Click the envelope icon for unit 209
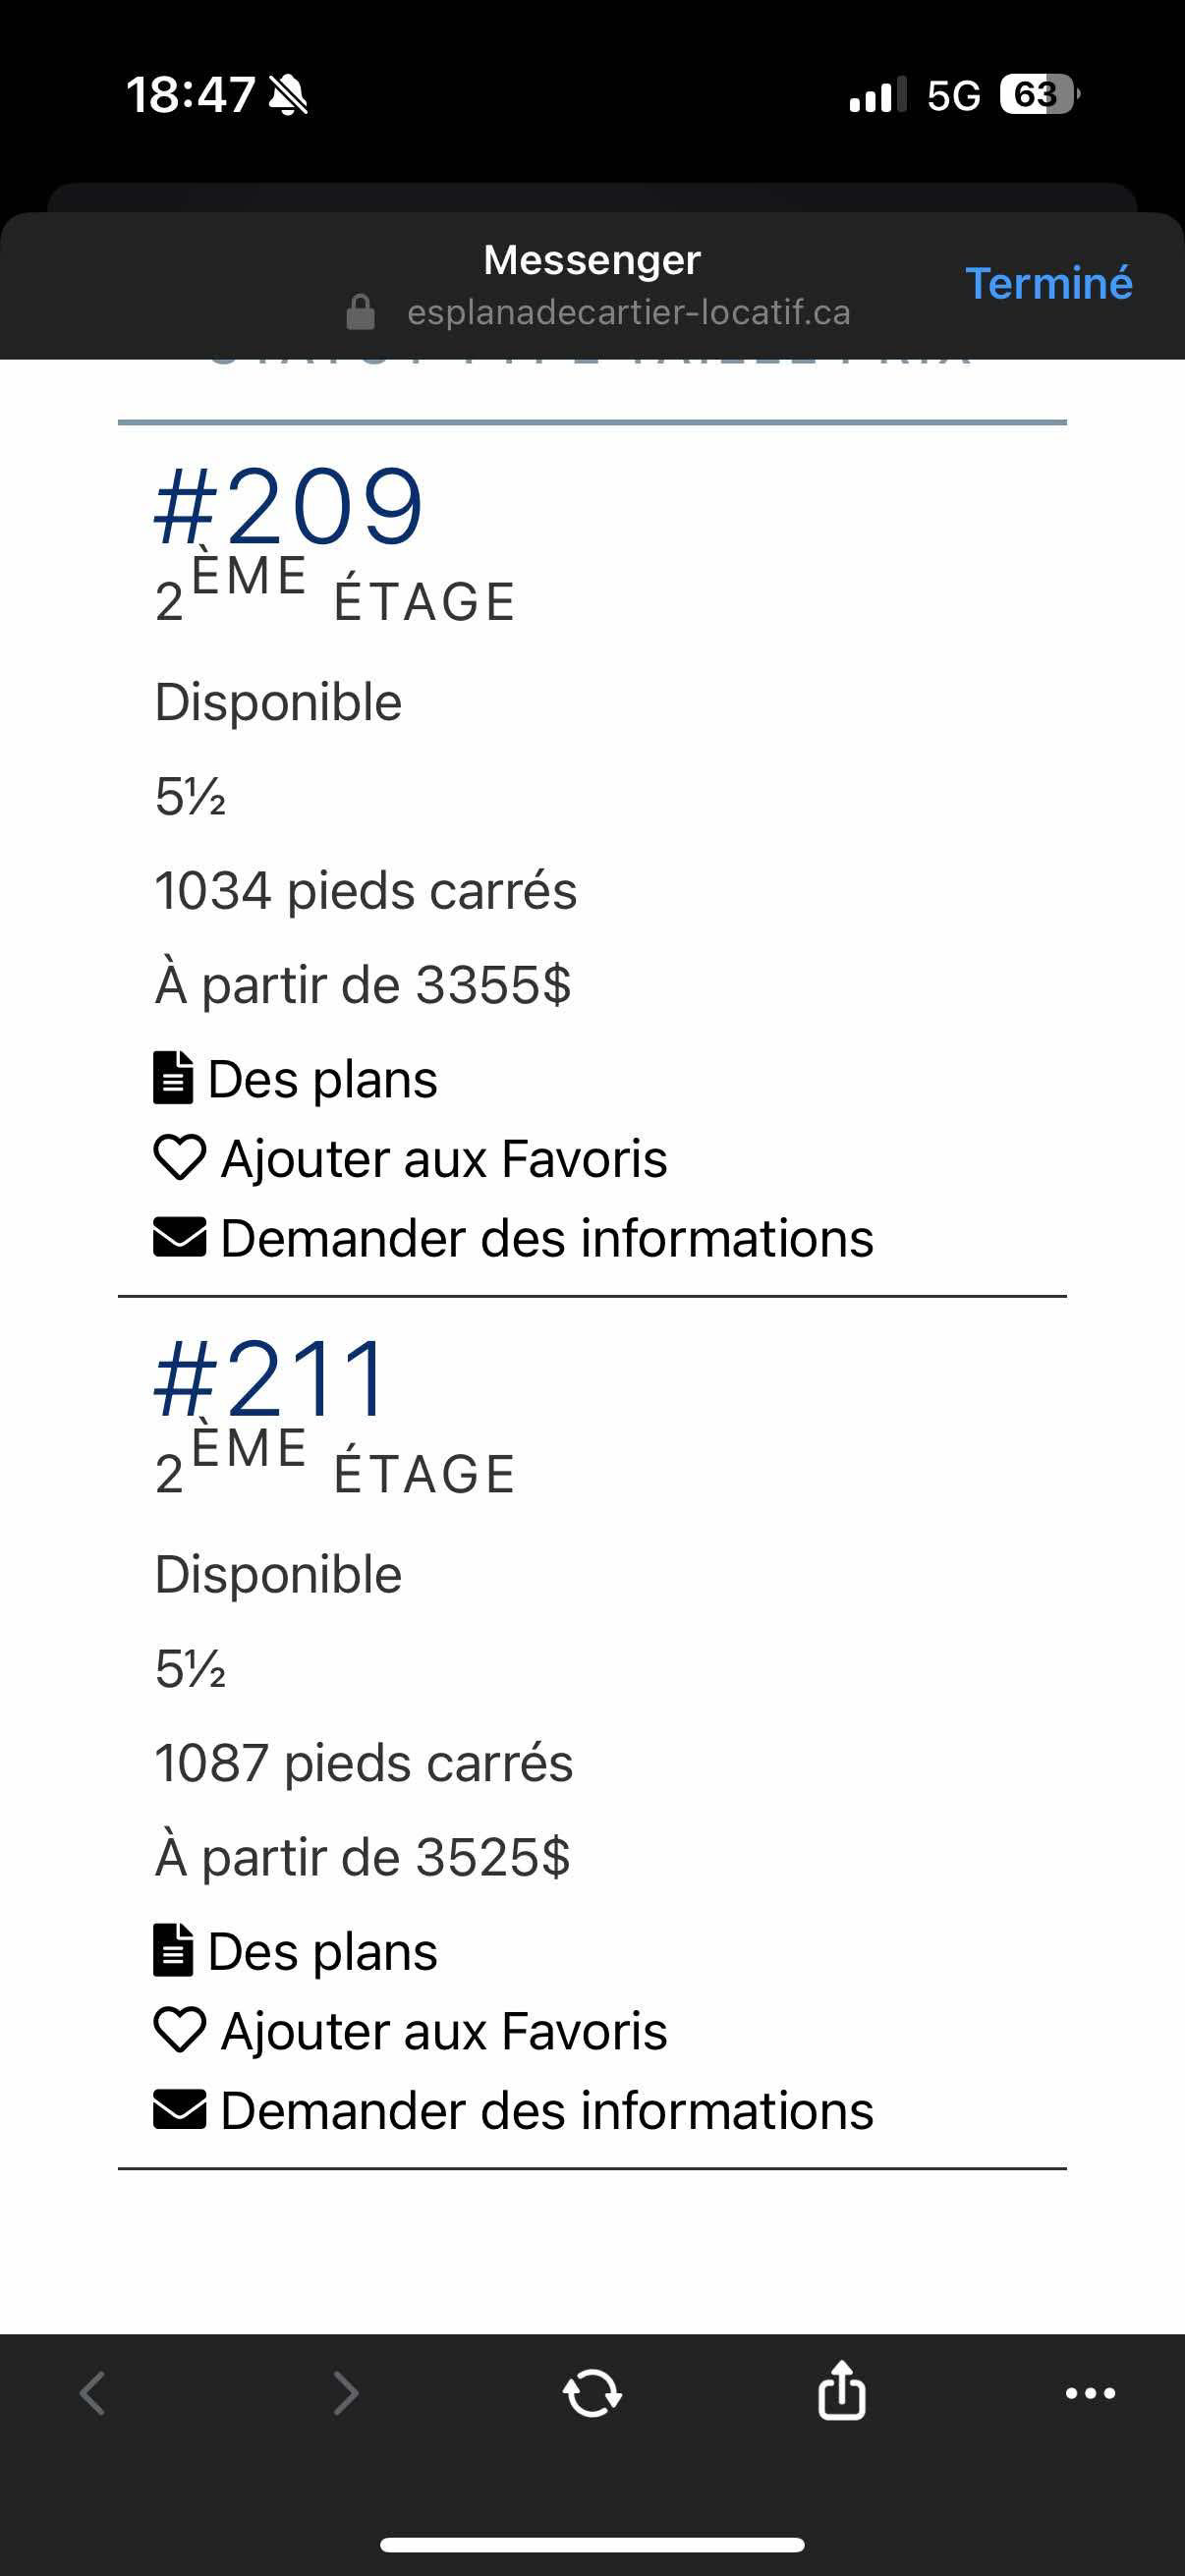The height and width of the screenshot is (2576, 1185). 180,1237
